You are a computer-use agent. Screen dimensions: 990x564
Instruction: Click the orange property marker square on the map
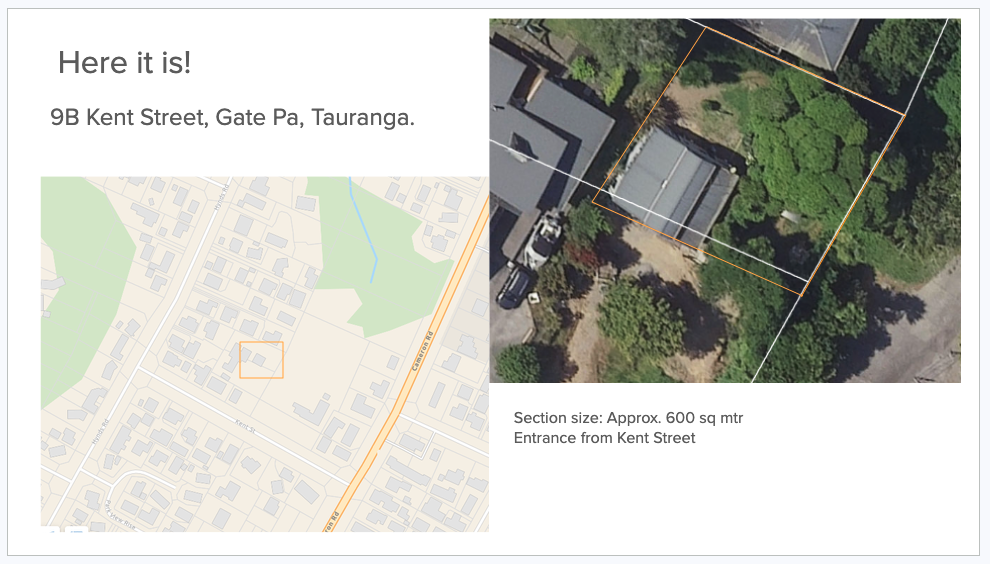click(x=261, y=360)
